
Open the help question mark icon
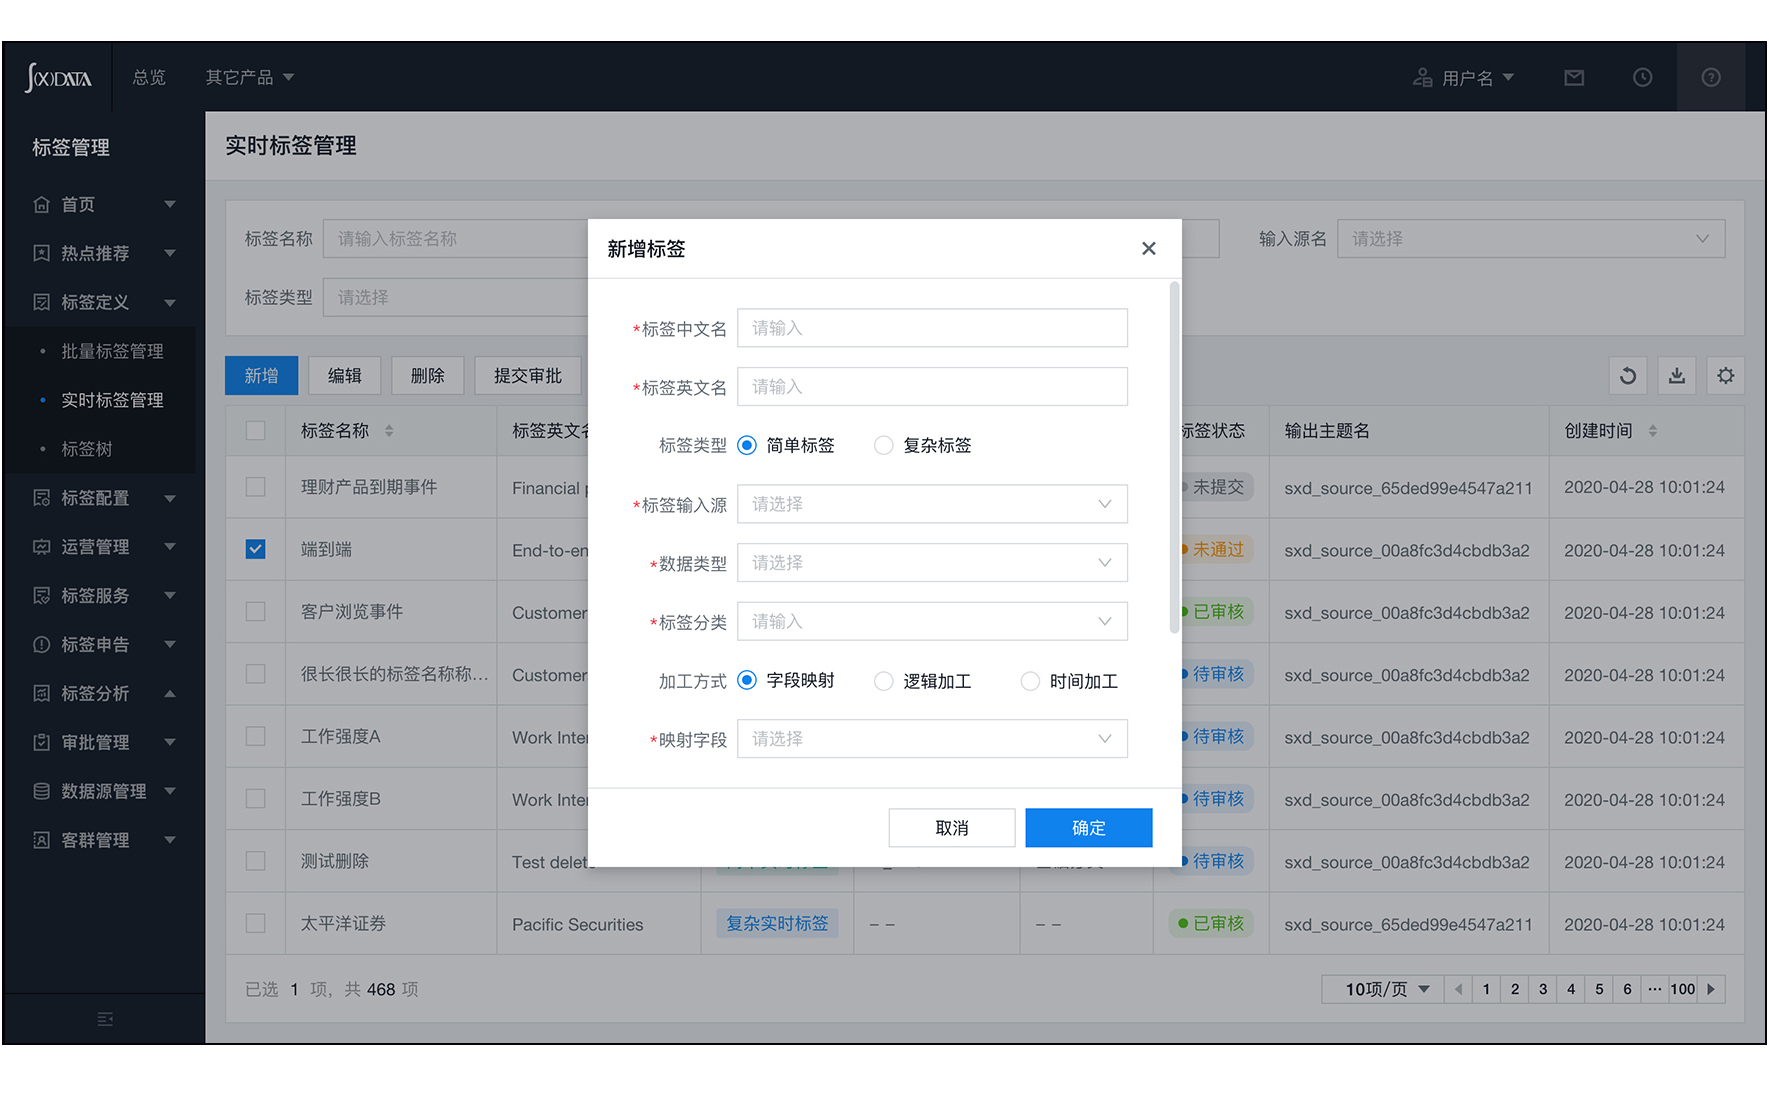(1711, 78)
